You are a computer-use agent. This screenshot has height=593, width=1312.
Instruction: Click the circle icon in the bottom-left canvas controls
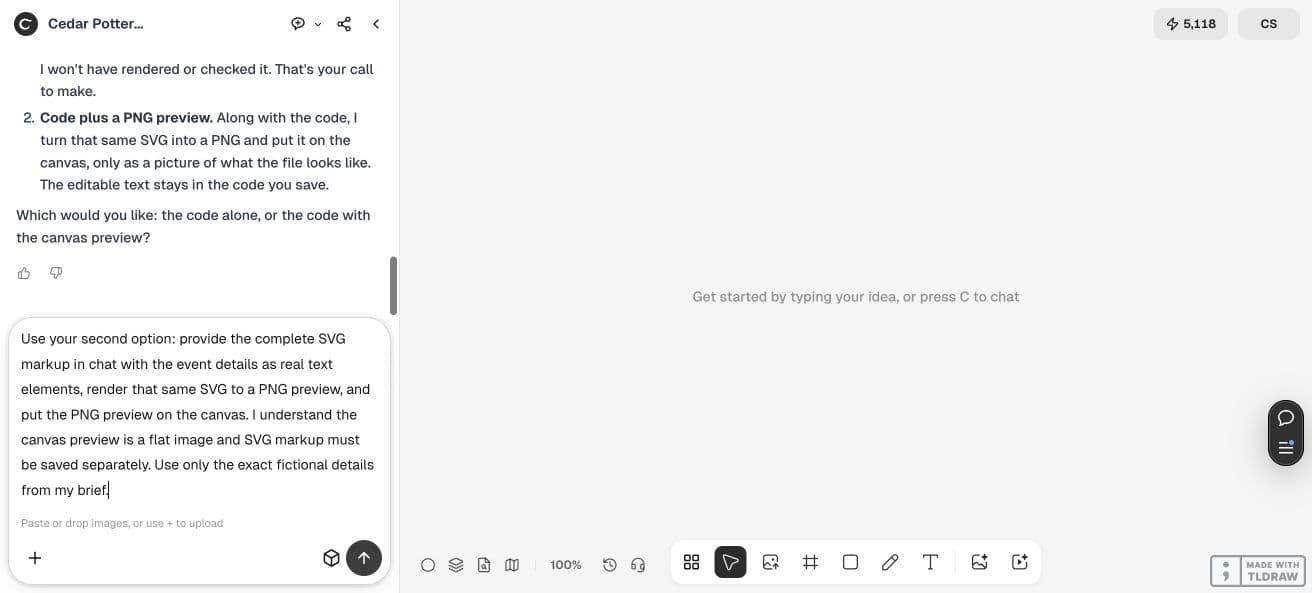tap(428, 565)
